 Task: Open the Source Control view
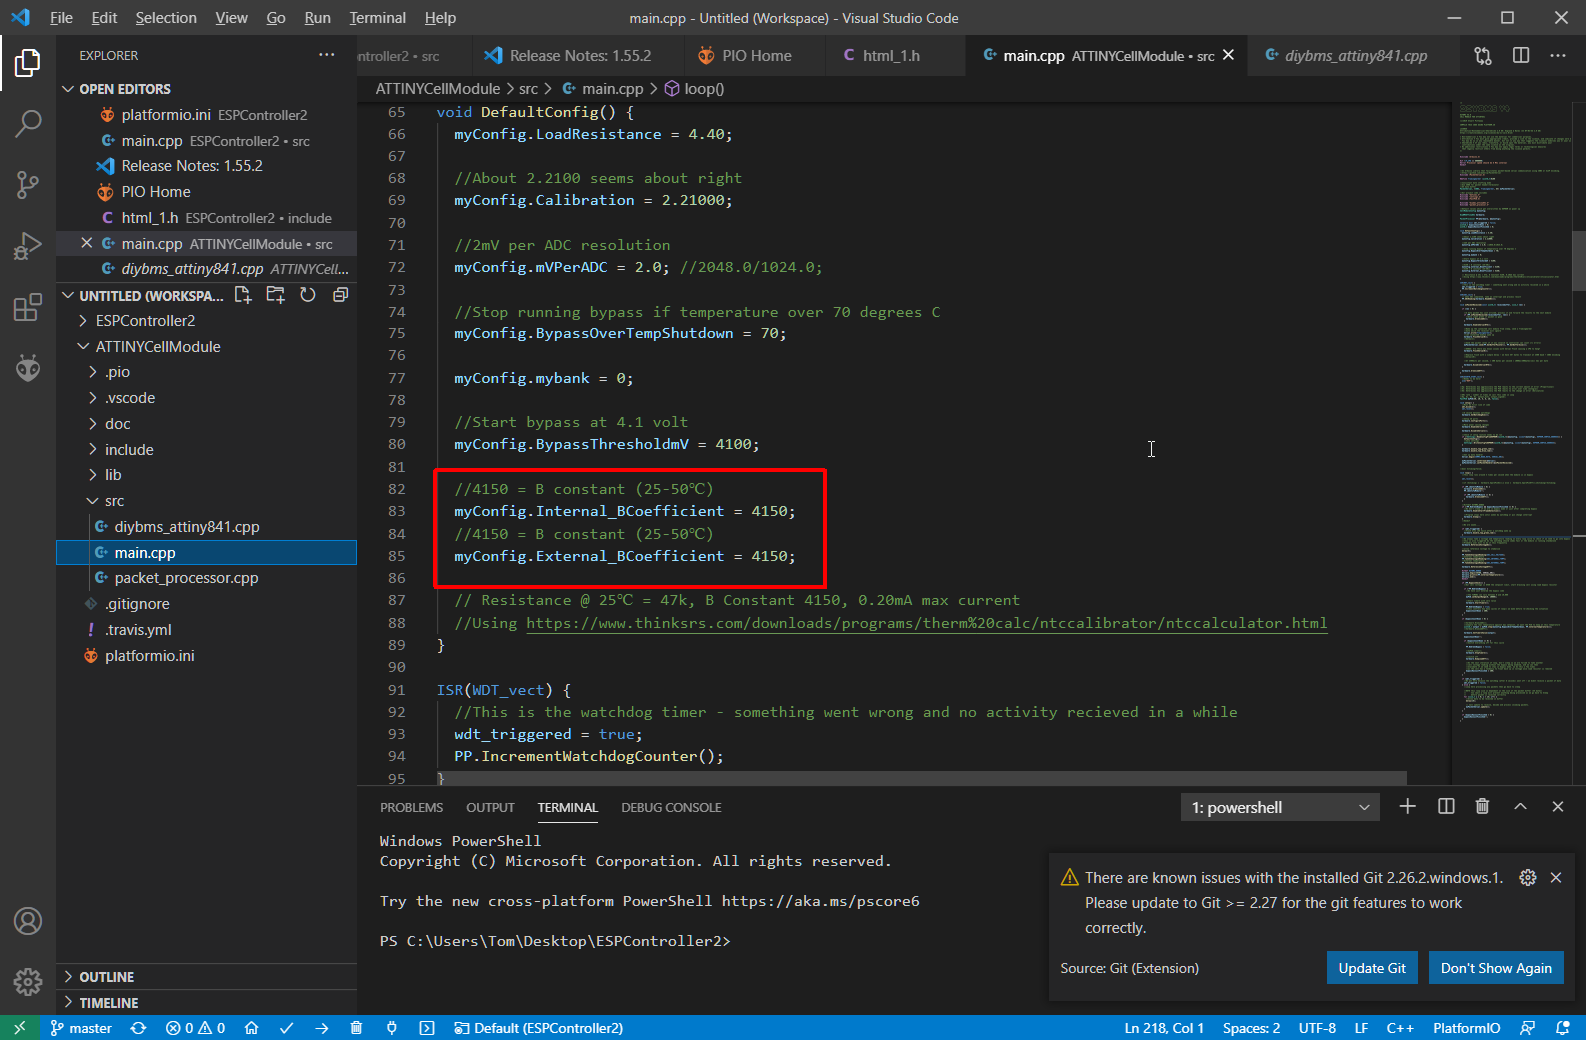[28, 184]
